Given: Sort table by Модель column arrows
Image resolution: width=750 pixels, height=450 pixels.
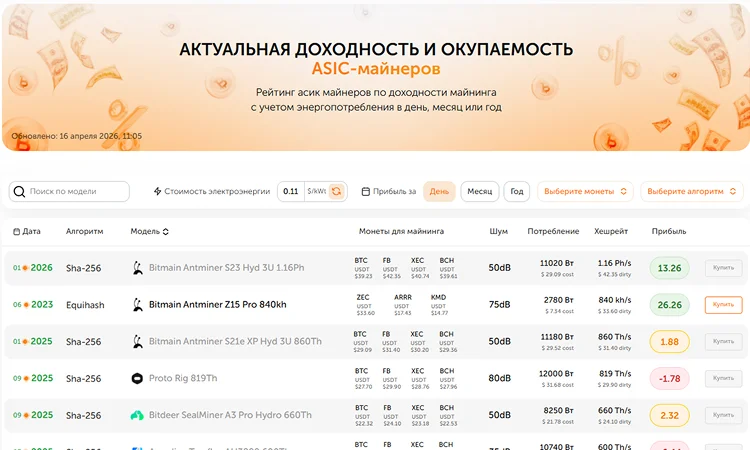Looking at the screenshot, I should click(165, 231).
